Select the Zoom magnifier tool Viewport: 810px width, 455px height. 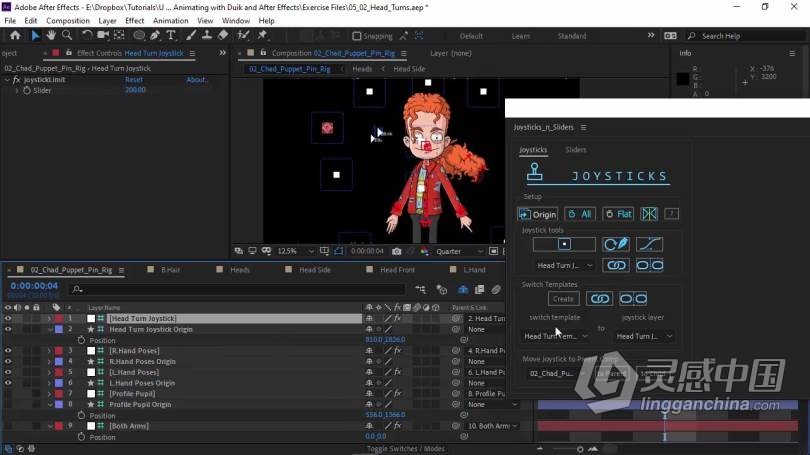point(67,35)
